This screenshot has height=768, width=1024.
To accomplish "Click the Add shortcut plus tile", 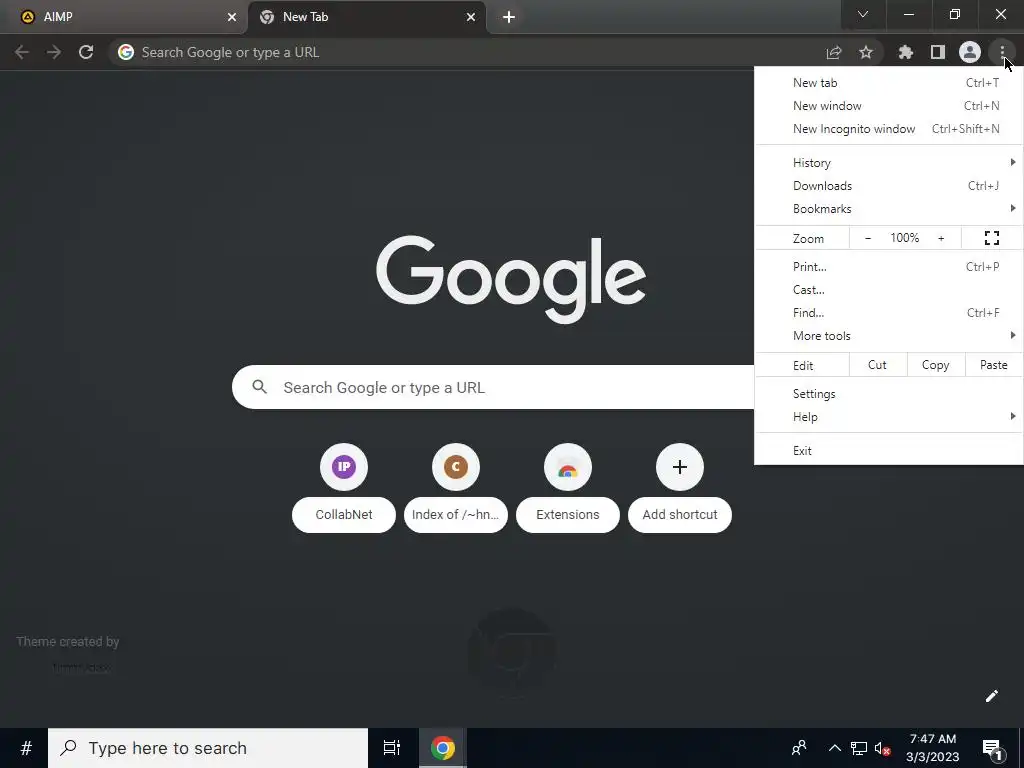I will (x=680, y=488).
